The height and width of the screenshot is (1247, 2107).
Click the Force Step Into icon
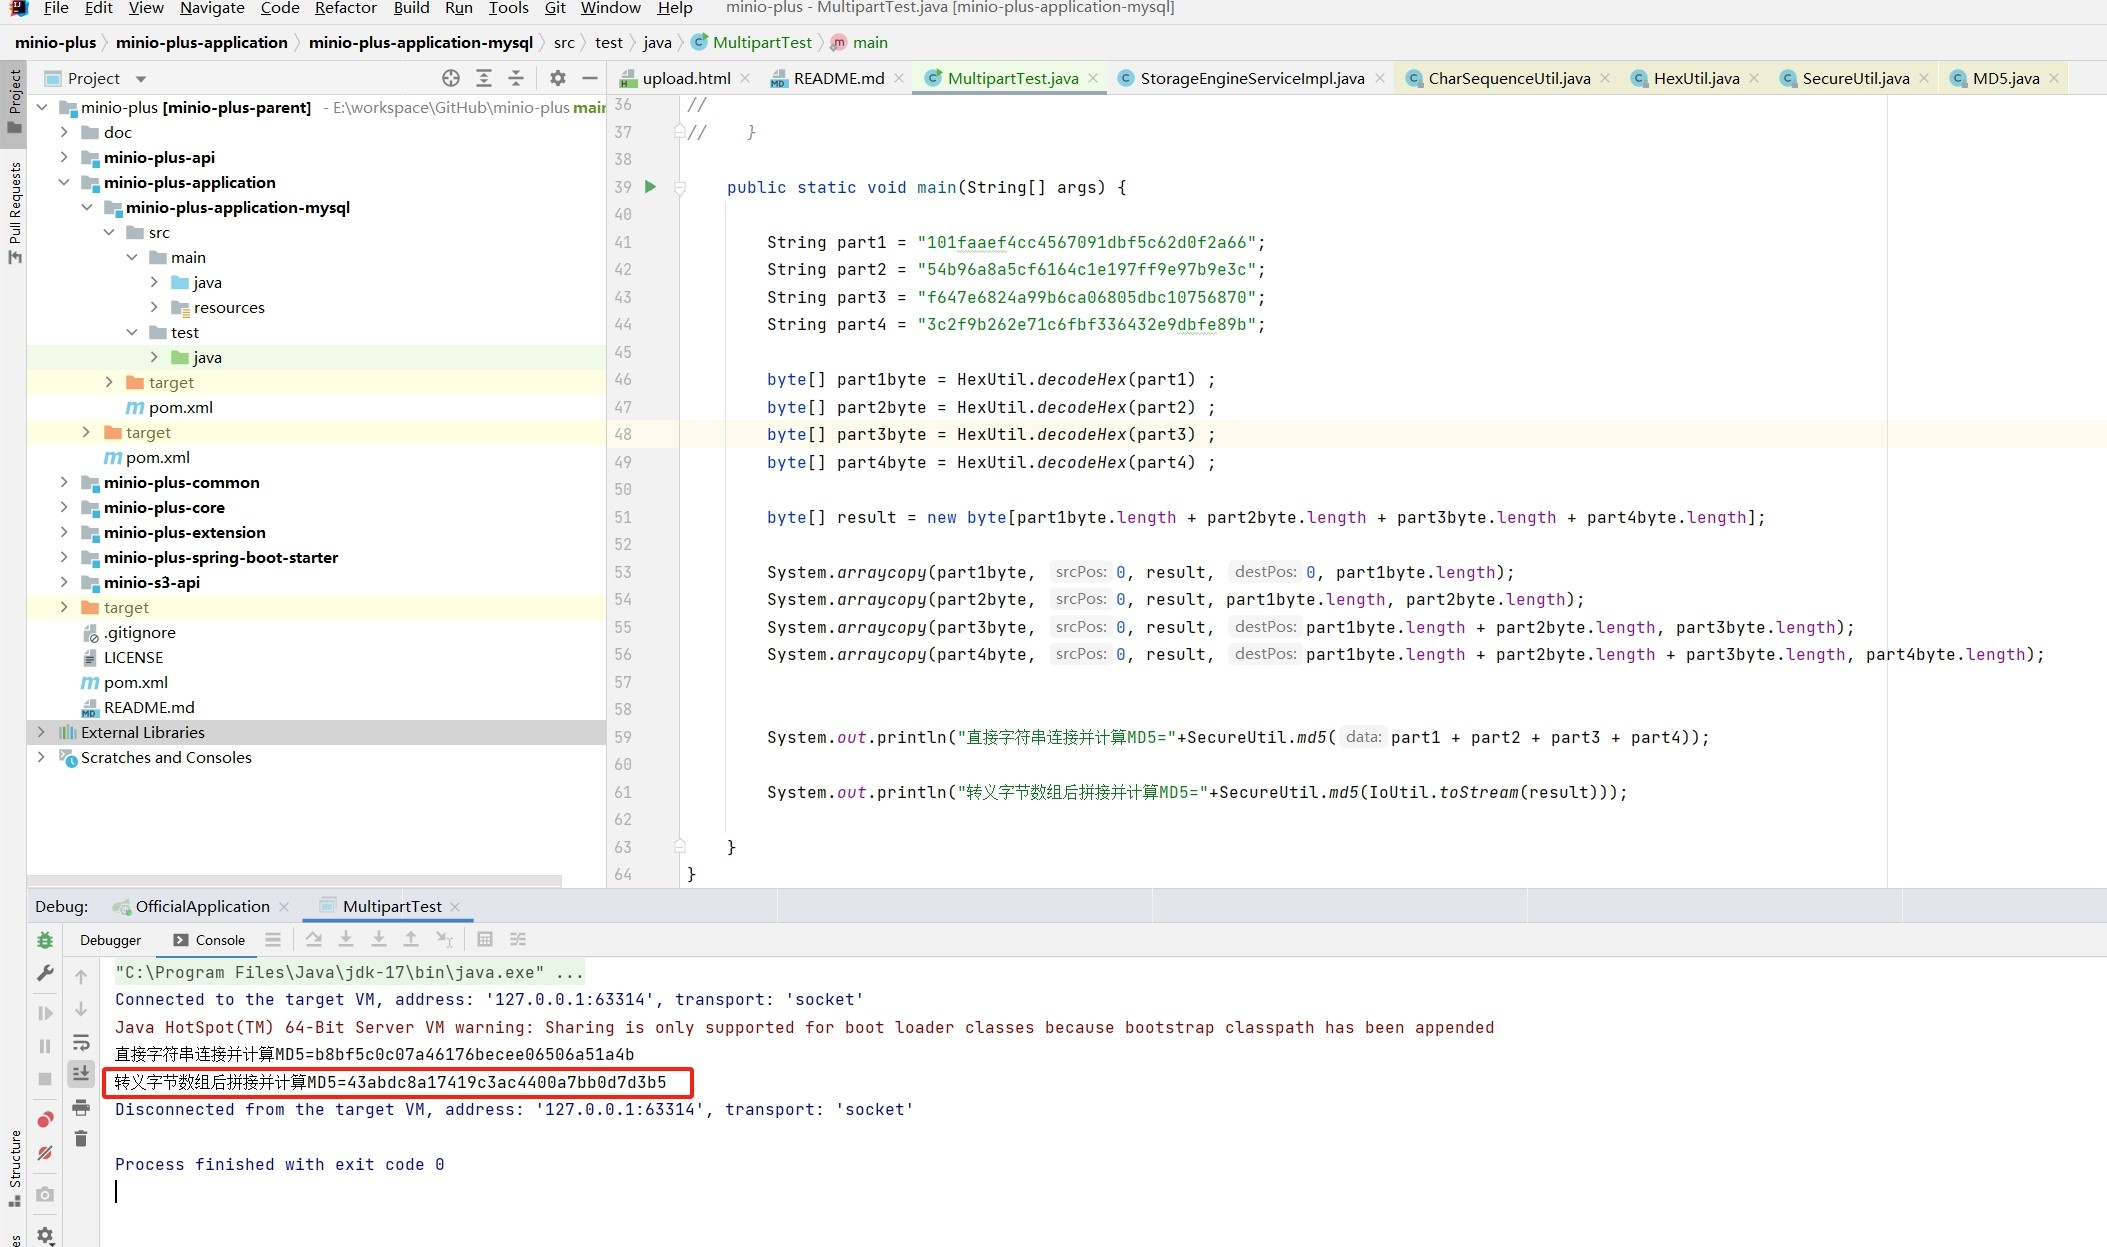tap(379, 939)
